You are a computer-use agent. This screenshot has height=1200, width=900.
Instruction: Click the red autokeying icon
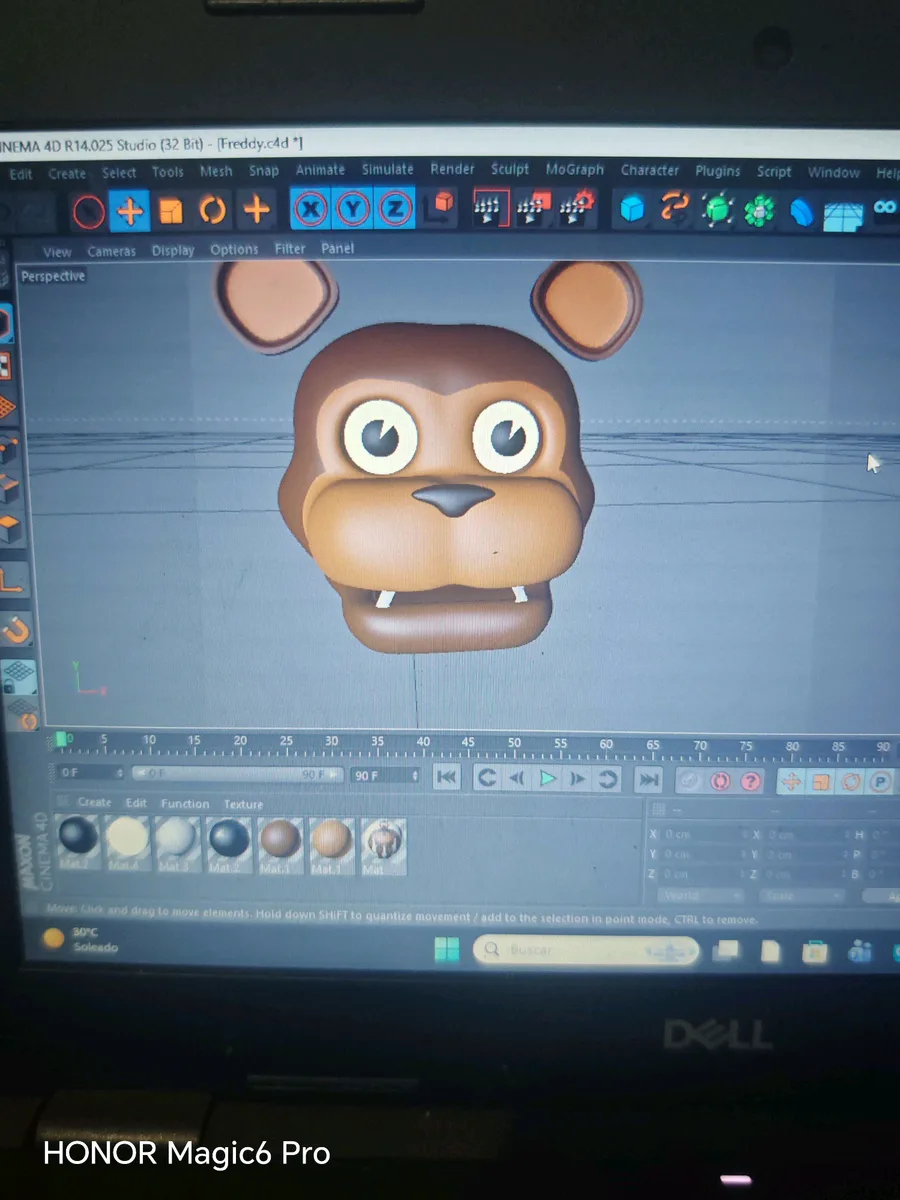720,781
